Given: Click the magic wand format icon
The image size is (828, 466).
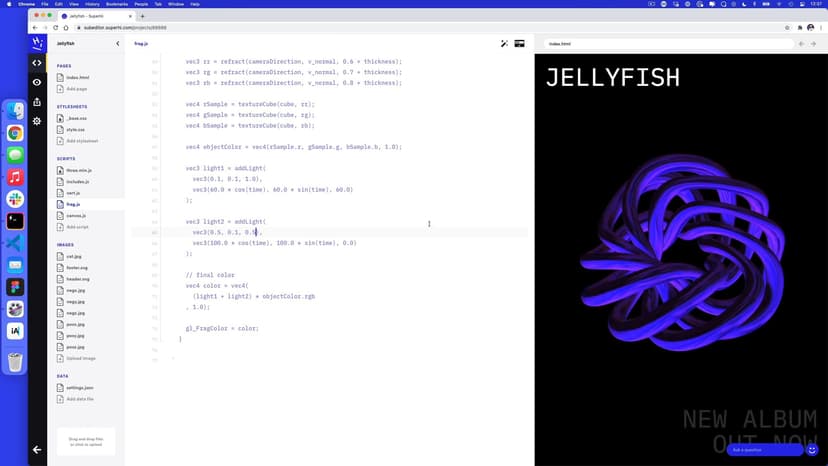Looking at the screenshot, I should [x=505, y=44].
